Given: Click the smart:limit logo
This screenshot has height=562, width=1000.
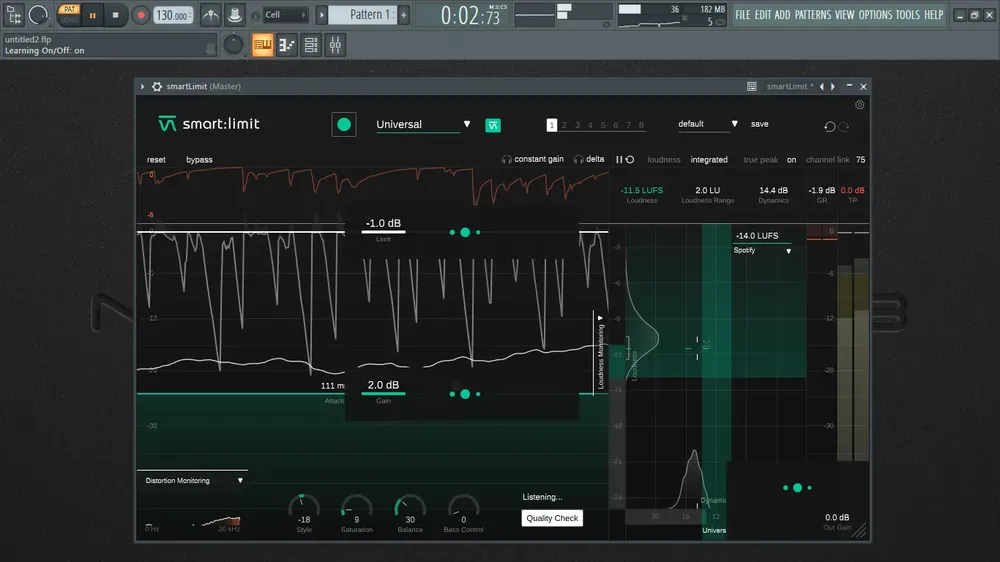Looking at the screenshot, I should pyautogui.click(x=209, y=124).
